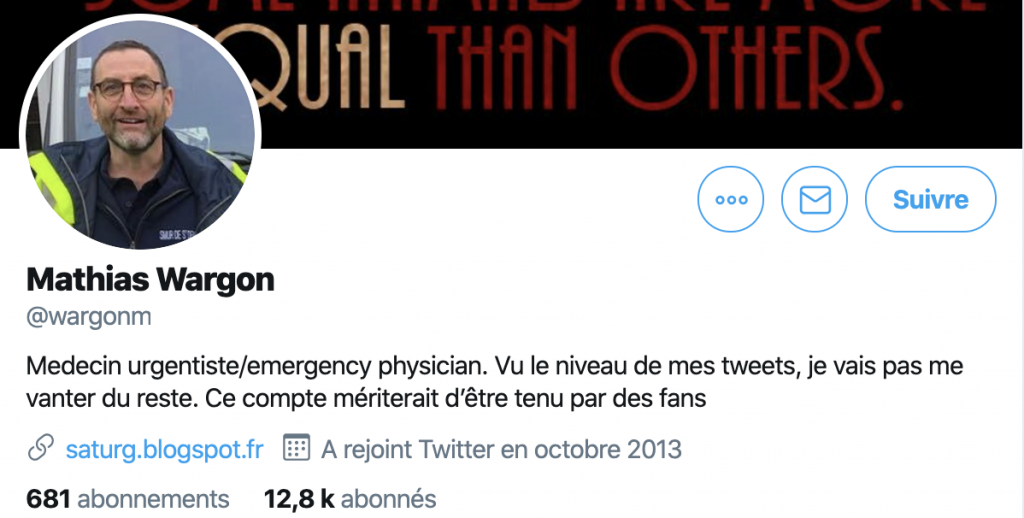Click the envelope message icon

click(814, 199)
